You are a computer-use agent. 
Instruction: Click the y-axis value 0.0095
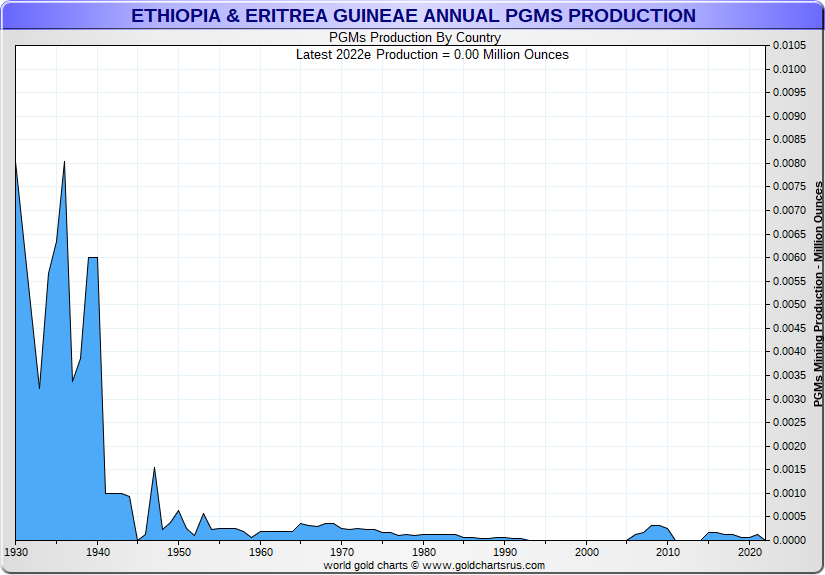point(789,93)
